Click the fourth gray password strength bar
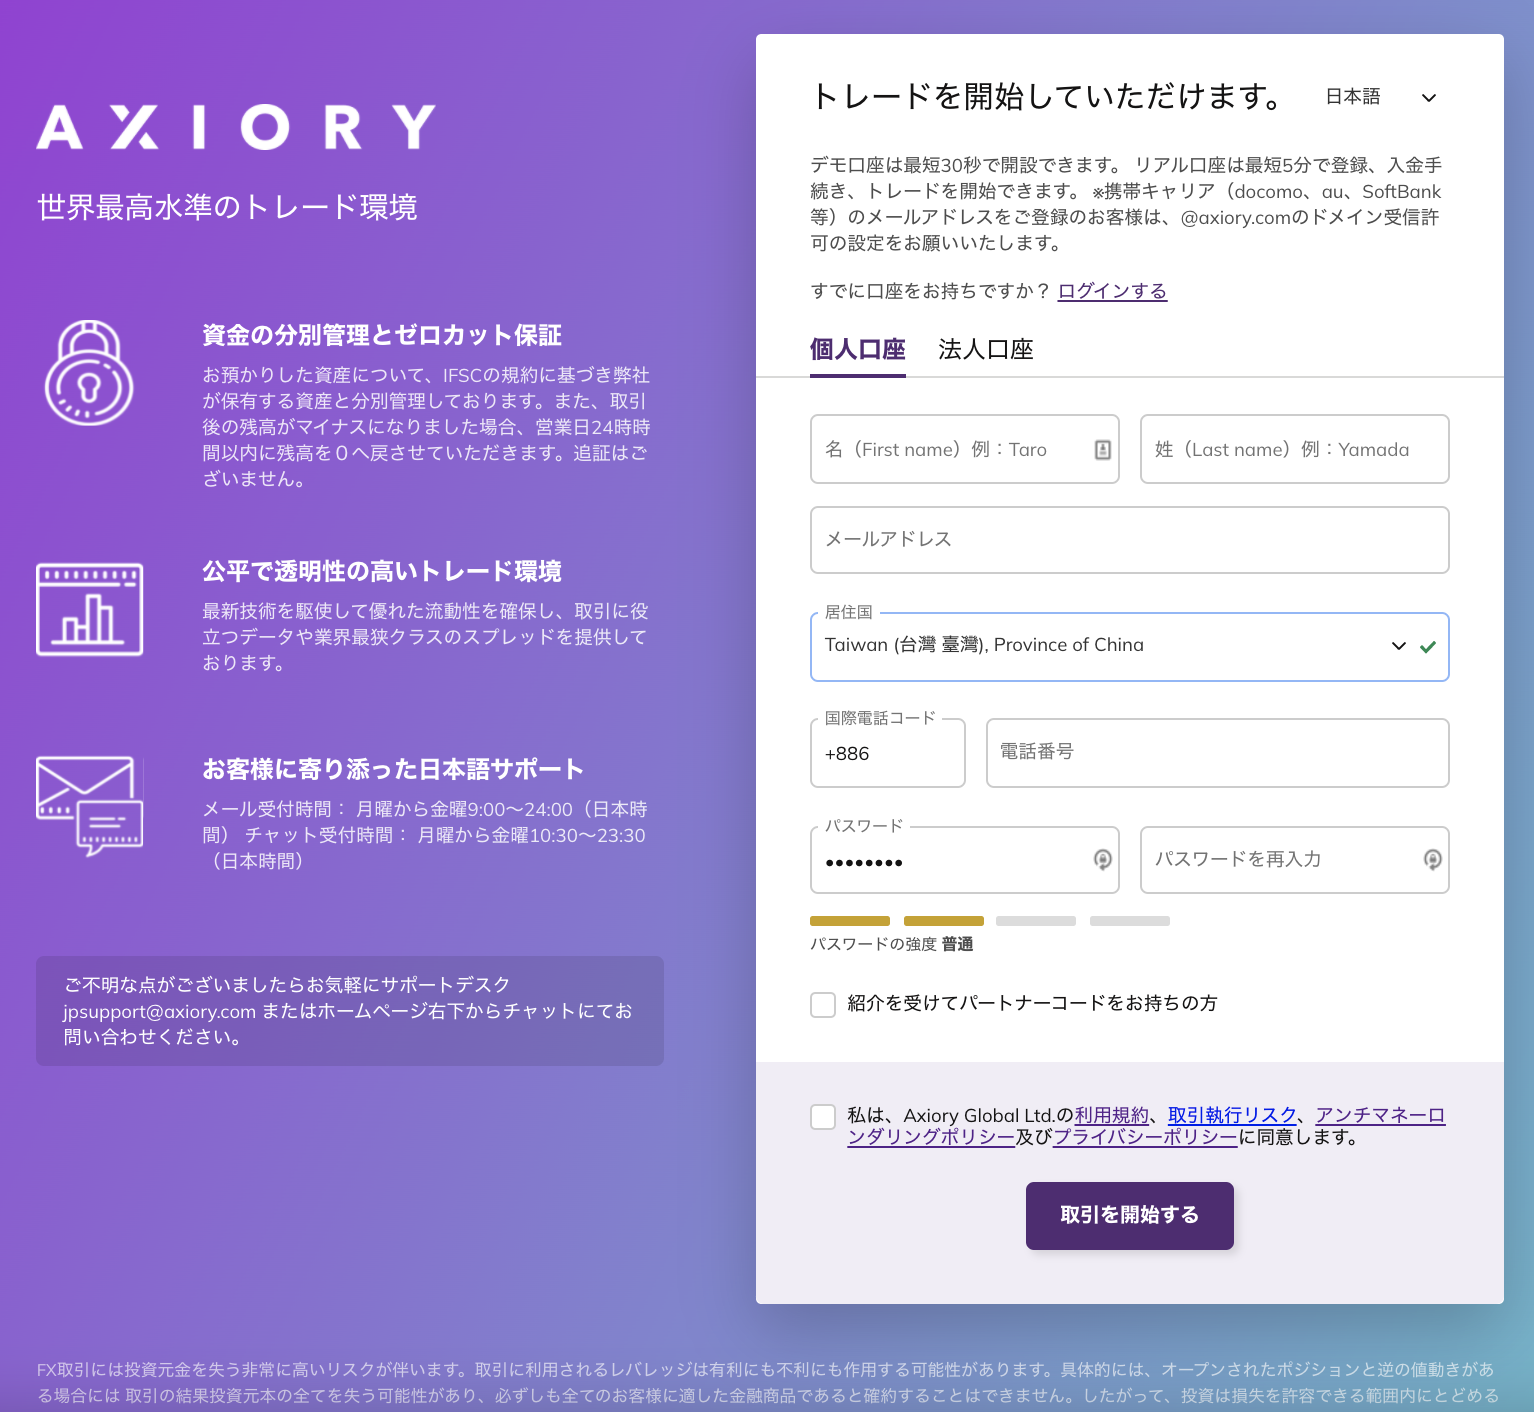 tap(1130, 921)
